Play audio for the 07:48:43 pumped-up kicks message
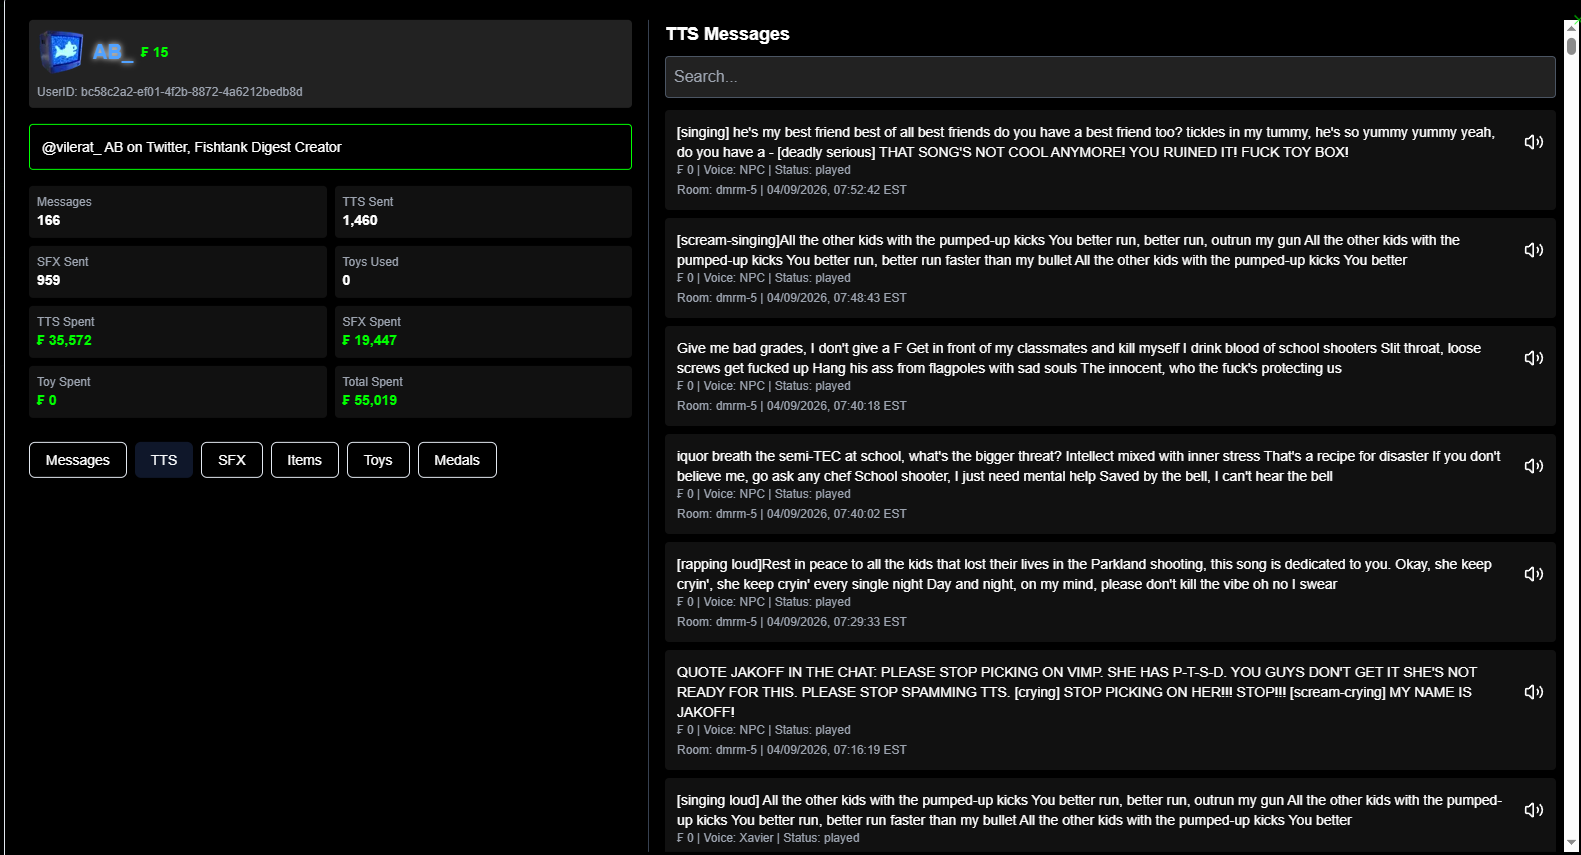This screenshot has height=855, width=1581. coord(1533,250)
